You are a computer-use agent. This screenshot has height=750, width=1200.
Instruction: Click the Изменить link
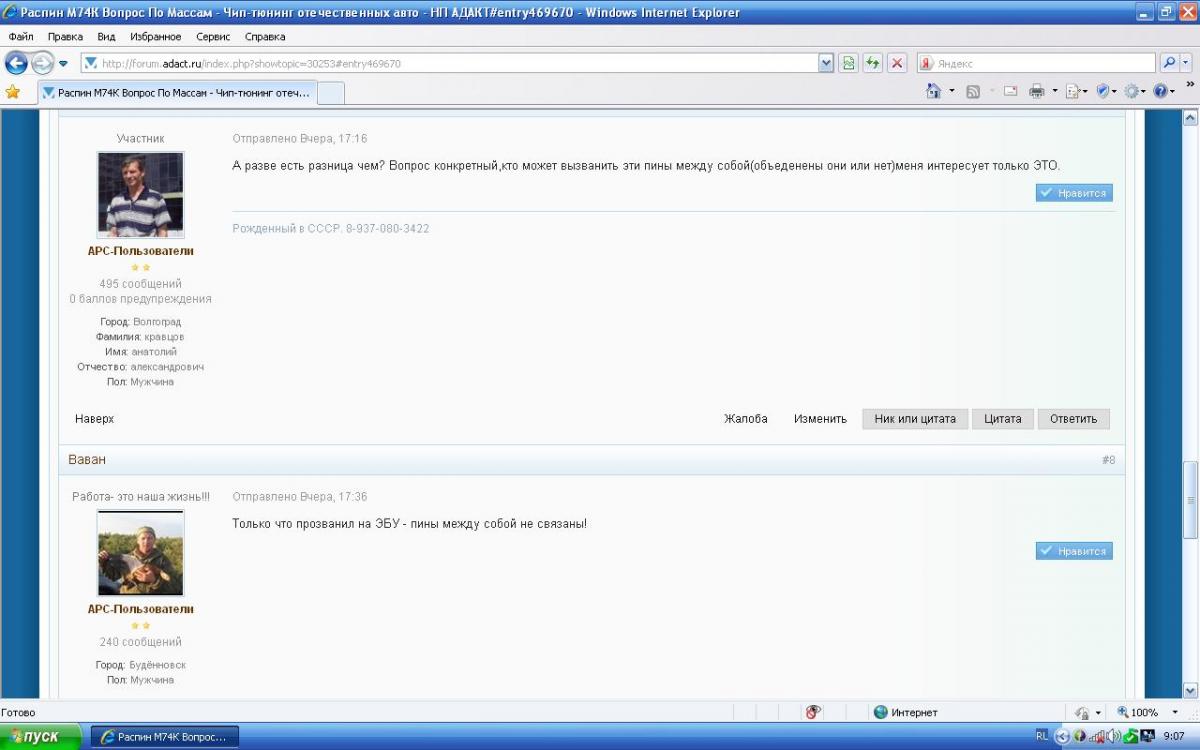820,419
